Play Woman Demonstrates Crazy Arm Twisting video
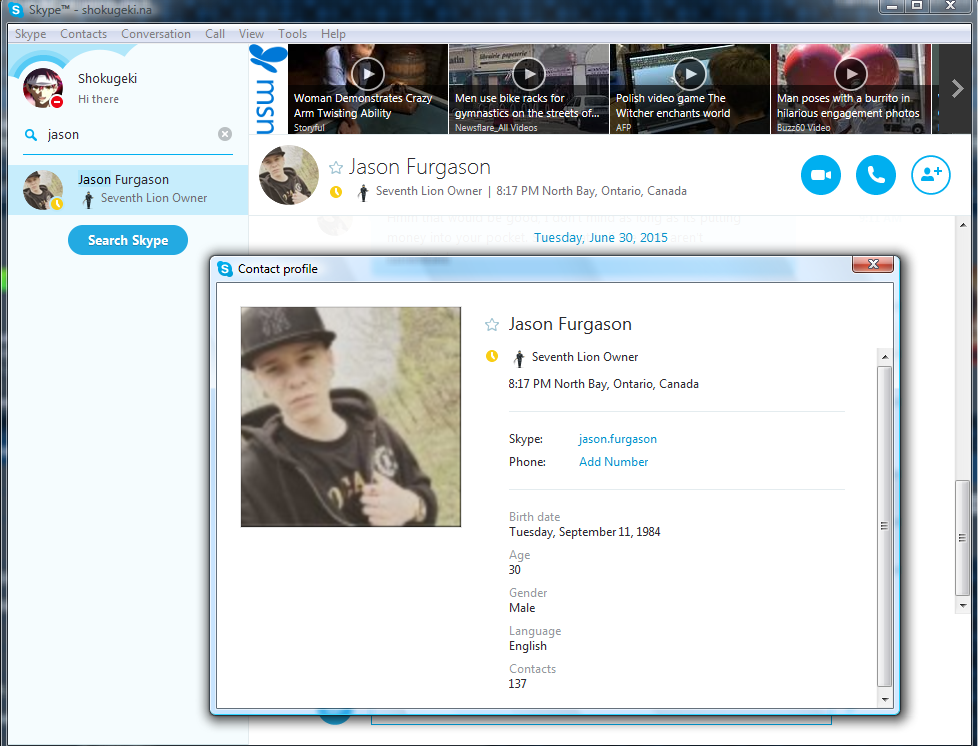Image resolution: width=978 pixels, height=746 pixels. (x=368, y=74)
